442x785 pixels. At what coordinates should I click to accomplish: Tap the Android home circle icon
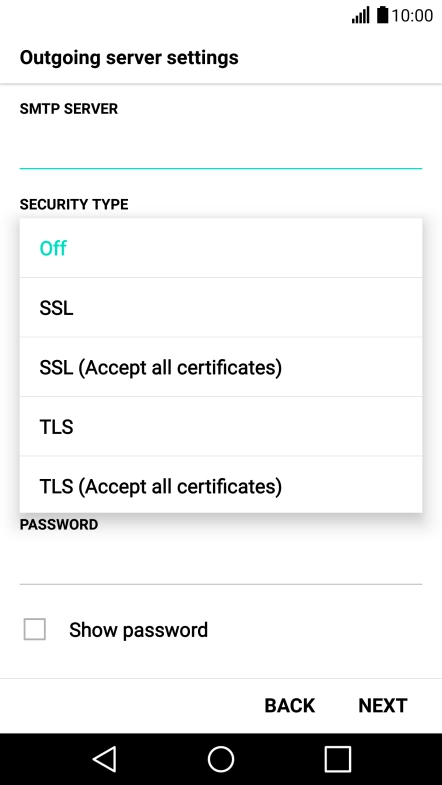pos(221,759)
